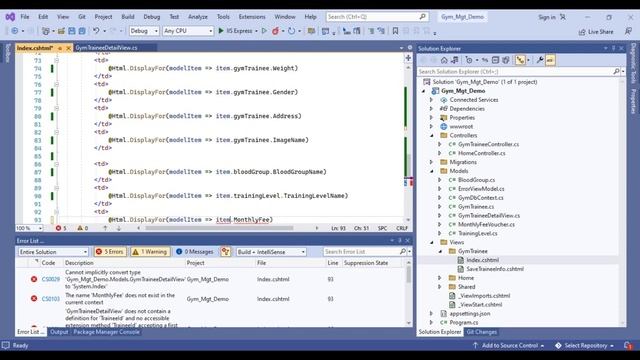
Task: Click the Show All Files icon
Action: pyautogui.click(x=506, y=60)
